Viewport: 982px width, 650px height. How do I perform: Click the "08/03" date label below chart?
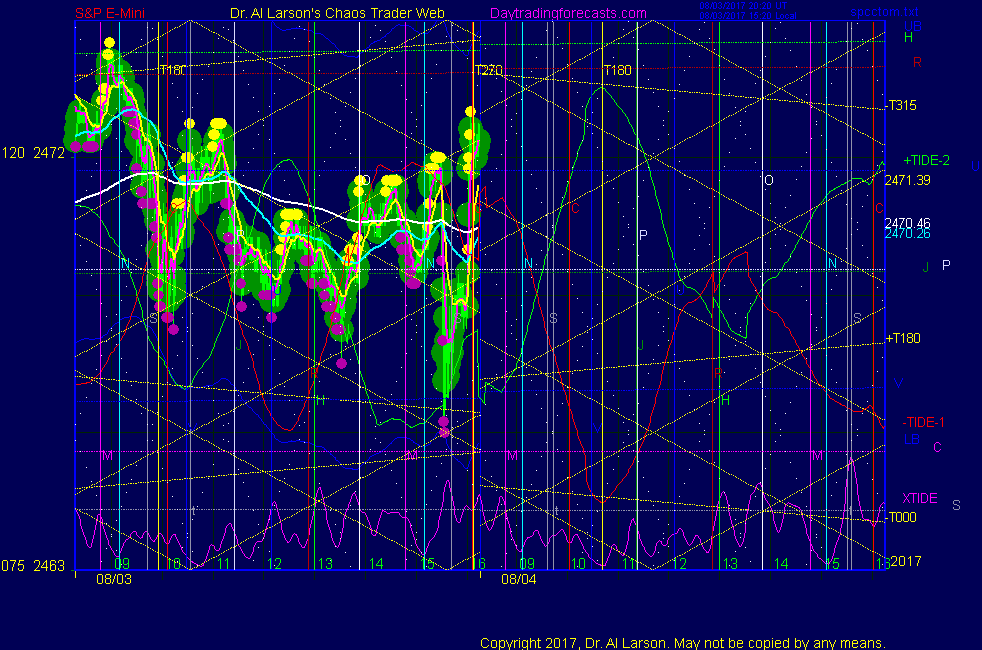(114, 579)
